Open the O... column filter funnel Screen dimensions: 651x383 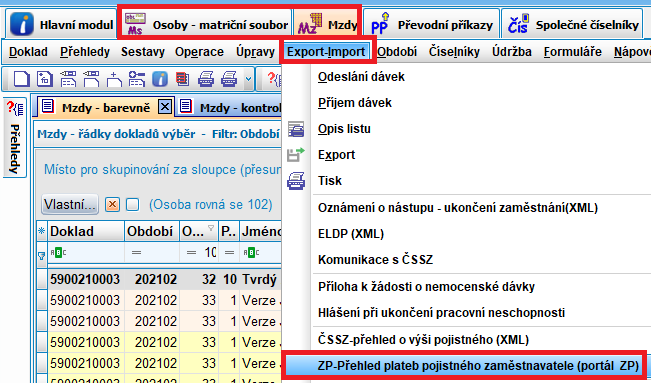(x=211, y=228)
